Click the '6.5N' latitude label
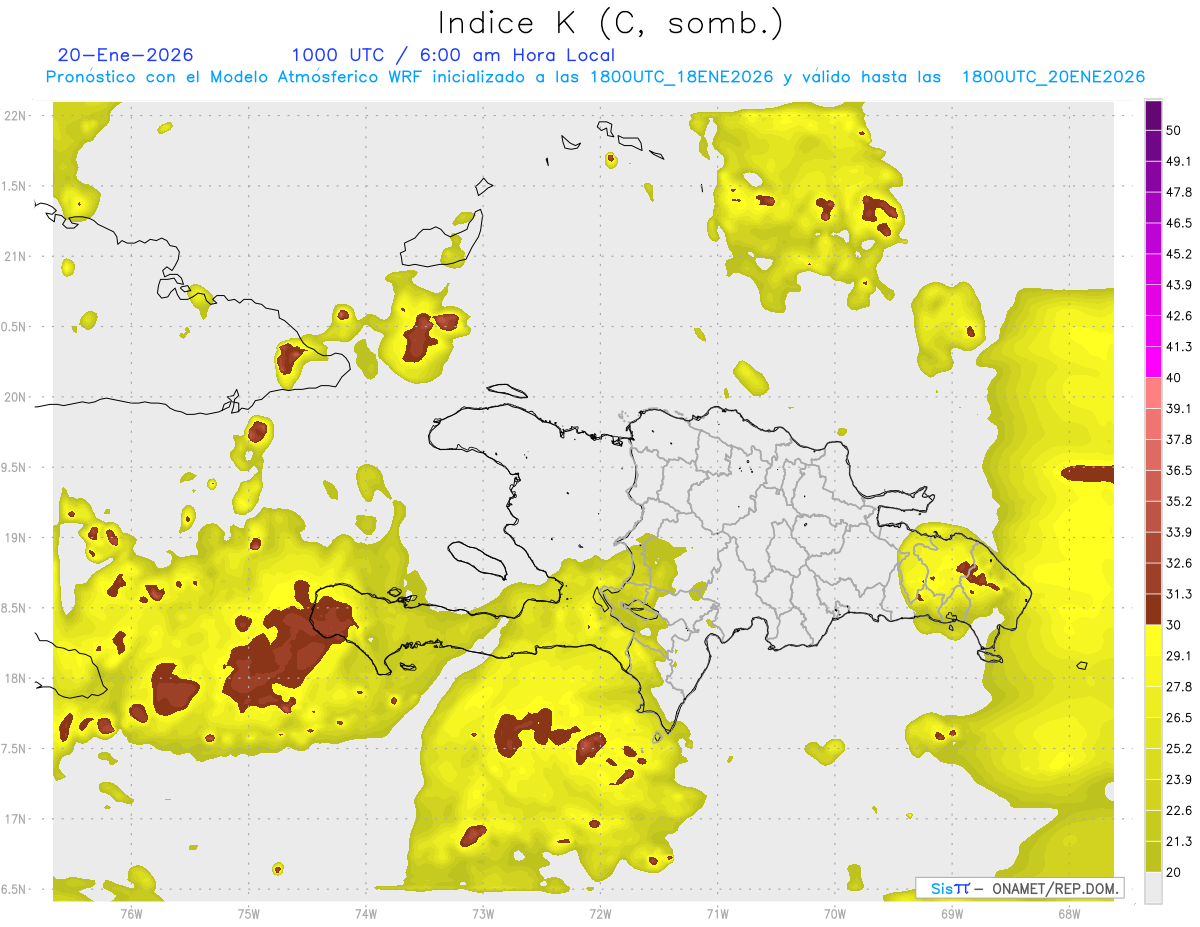 (15, 890)
